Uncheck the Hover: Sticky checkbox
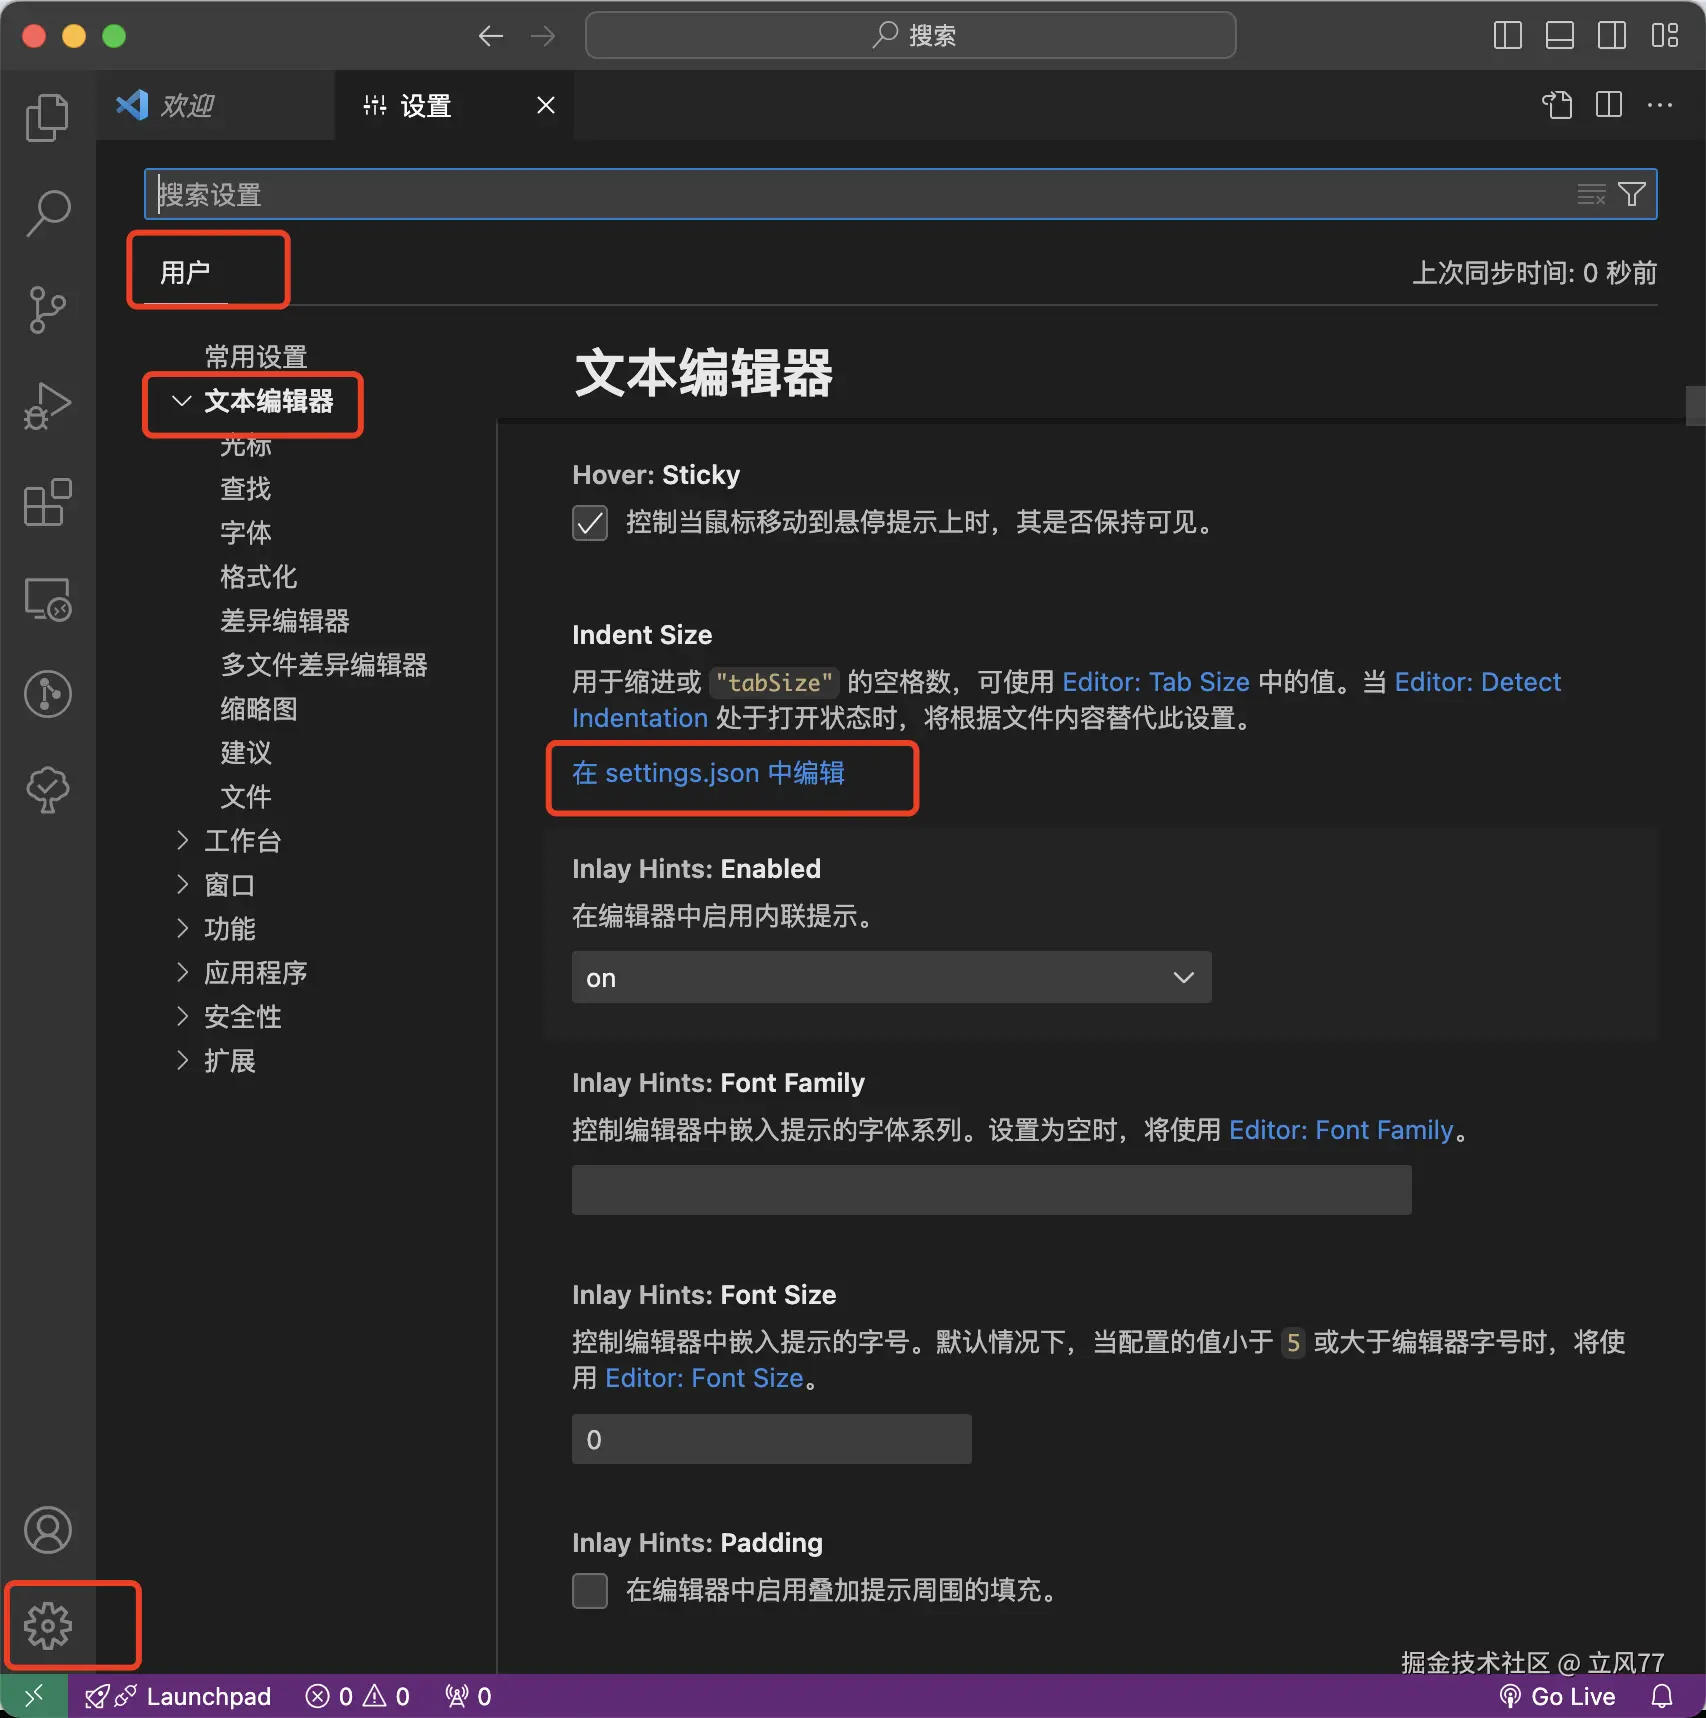1706x1718 pixels. [x=590, y=522]
